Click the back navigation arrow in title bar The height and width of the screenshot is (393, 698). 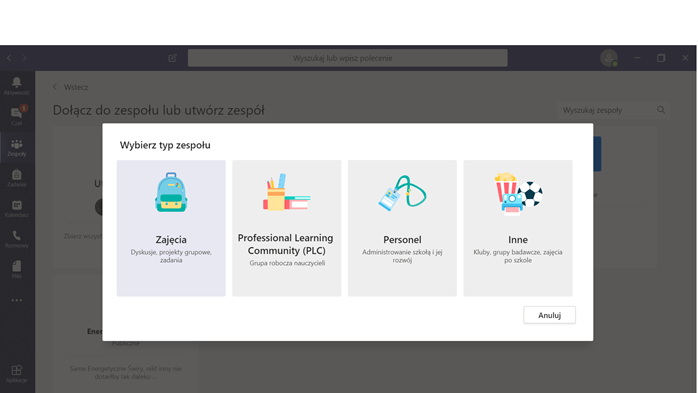(x=9, y=58)
